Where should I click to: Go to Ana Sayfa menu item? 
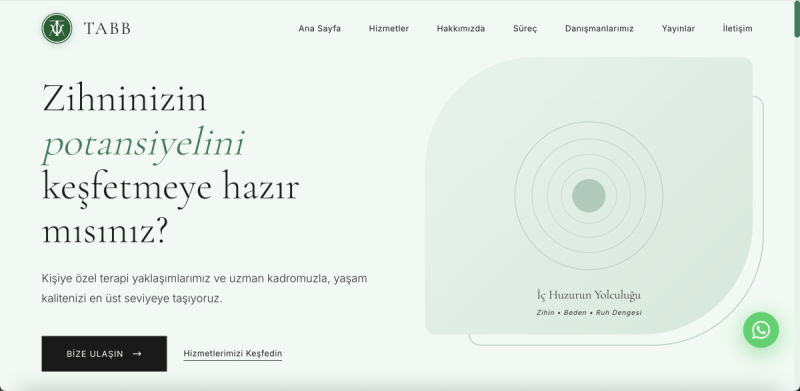[x=319, y=29]
